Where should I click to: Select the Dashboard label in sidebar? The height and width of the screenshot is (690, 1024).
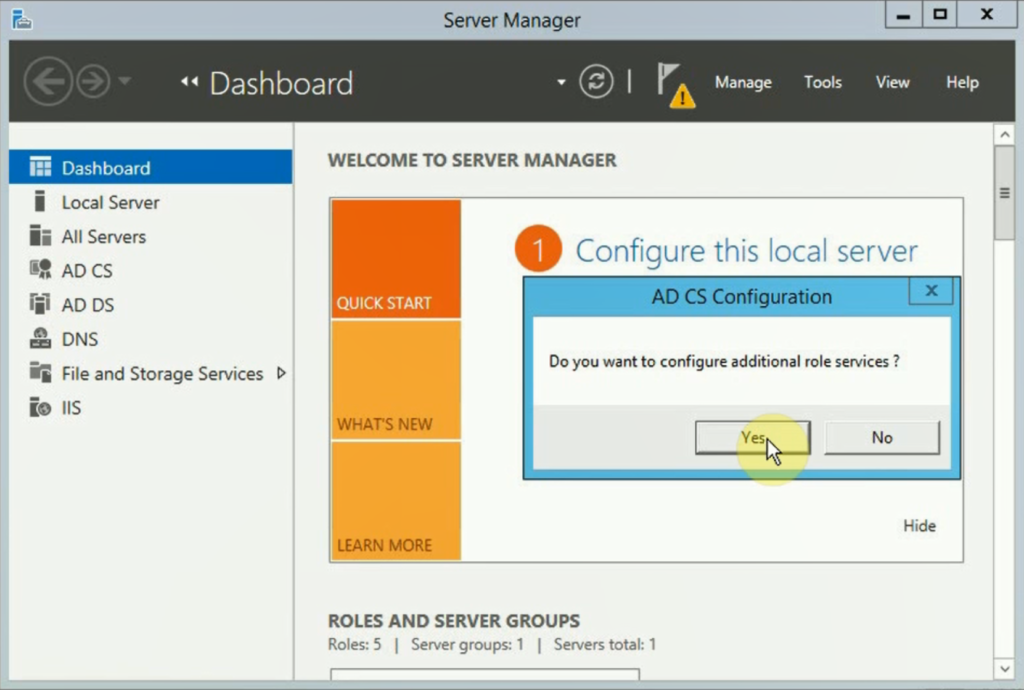106,168
